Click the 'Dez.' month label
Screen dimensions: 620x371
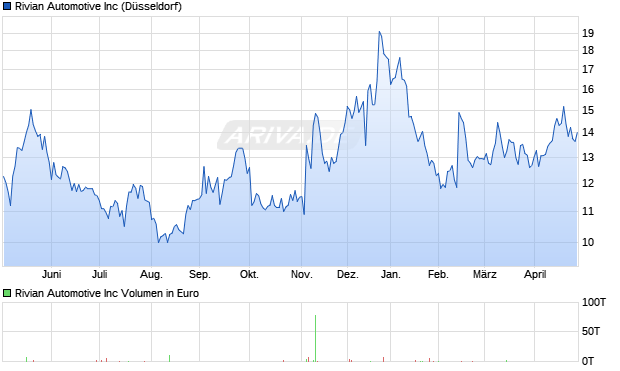point(348,274)
